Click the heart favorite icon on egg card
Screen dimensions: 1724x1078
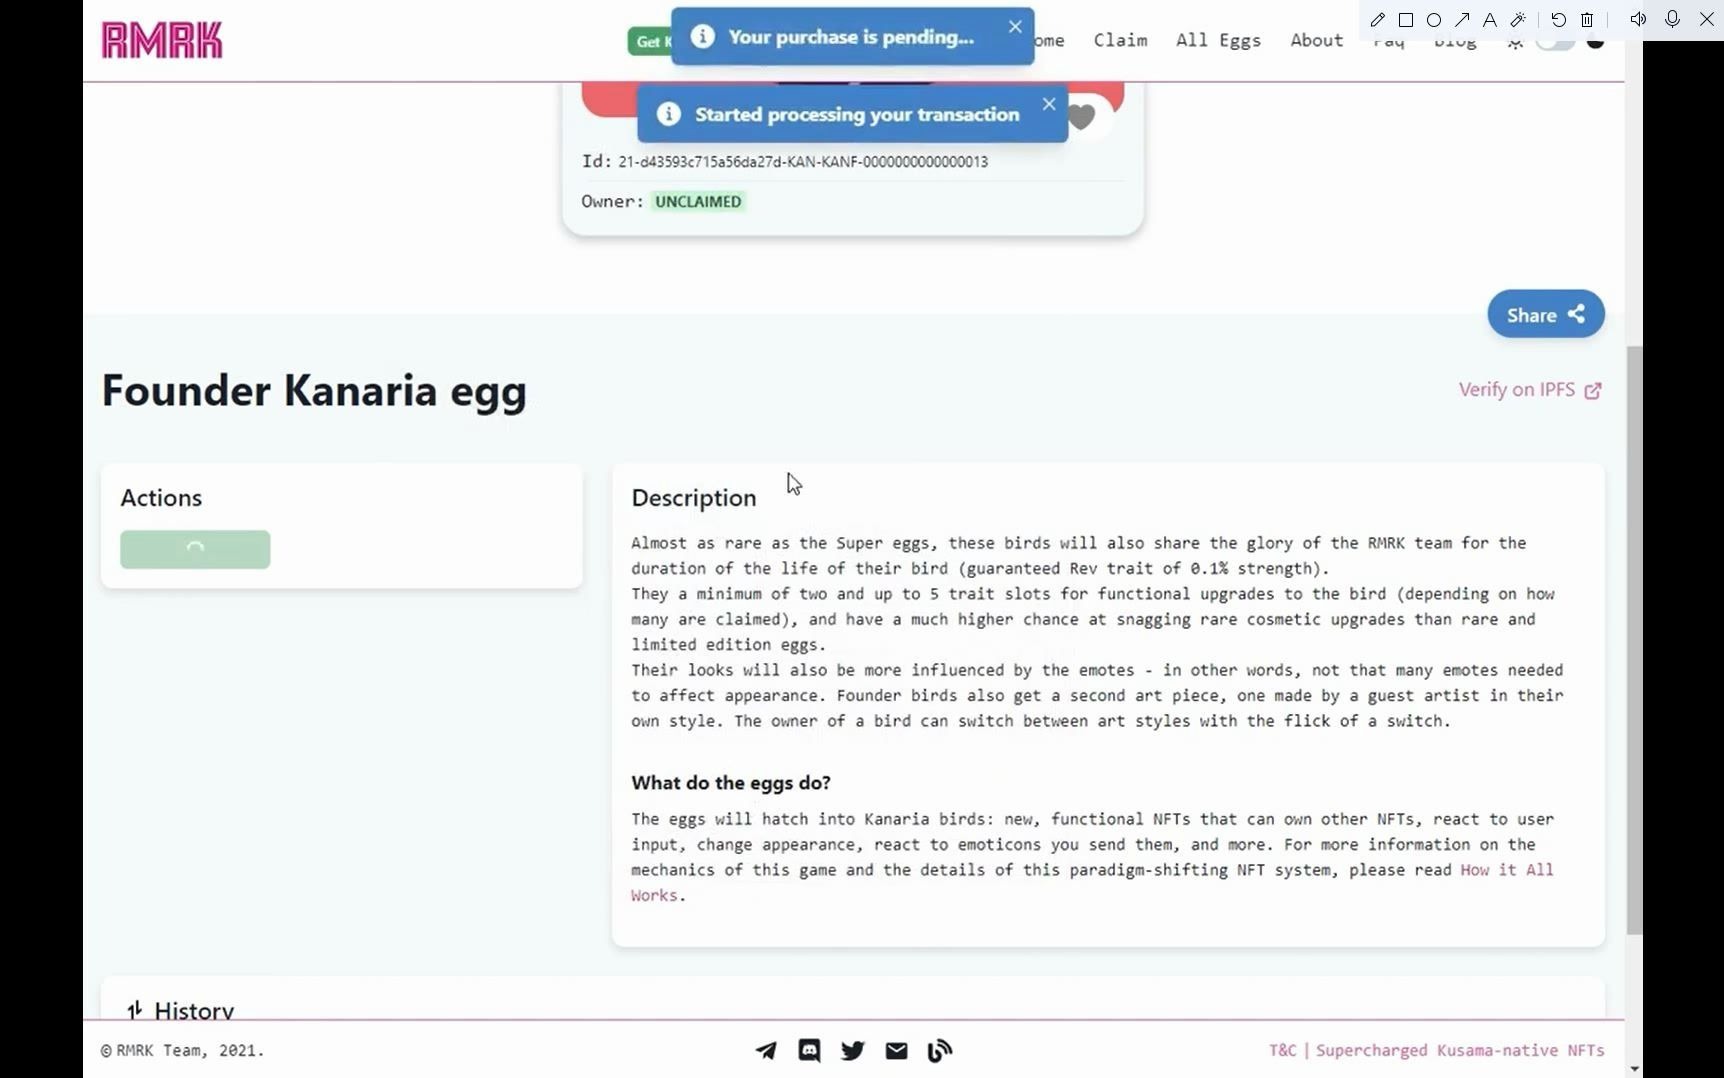point(1082,117)
